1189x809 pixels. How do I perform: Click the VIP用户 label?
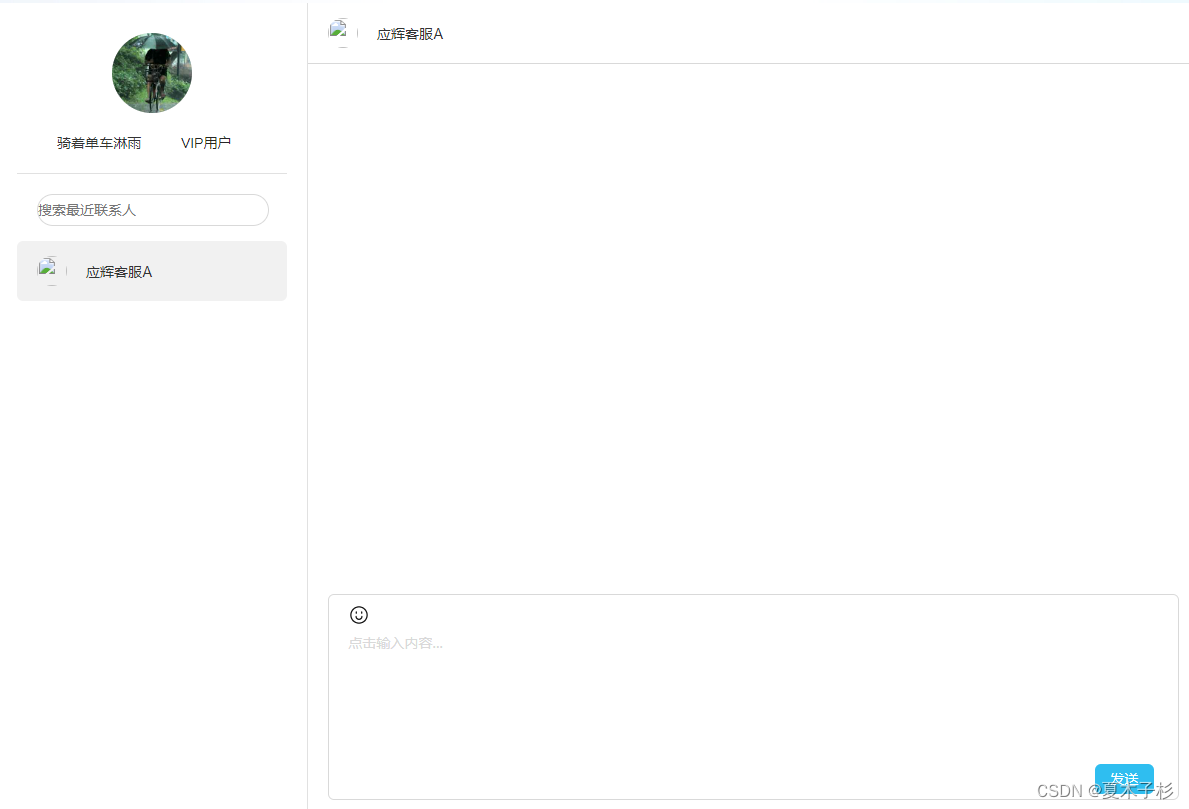[x=205, y=143]
